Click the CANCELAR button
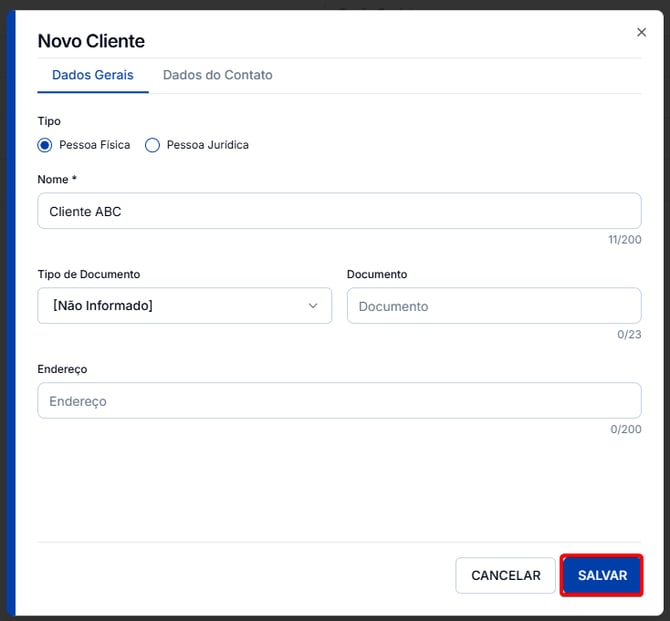 tap(505, 575)
